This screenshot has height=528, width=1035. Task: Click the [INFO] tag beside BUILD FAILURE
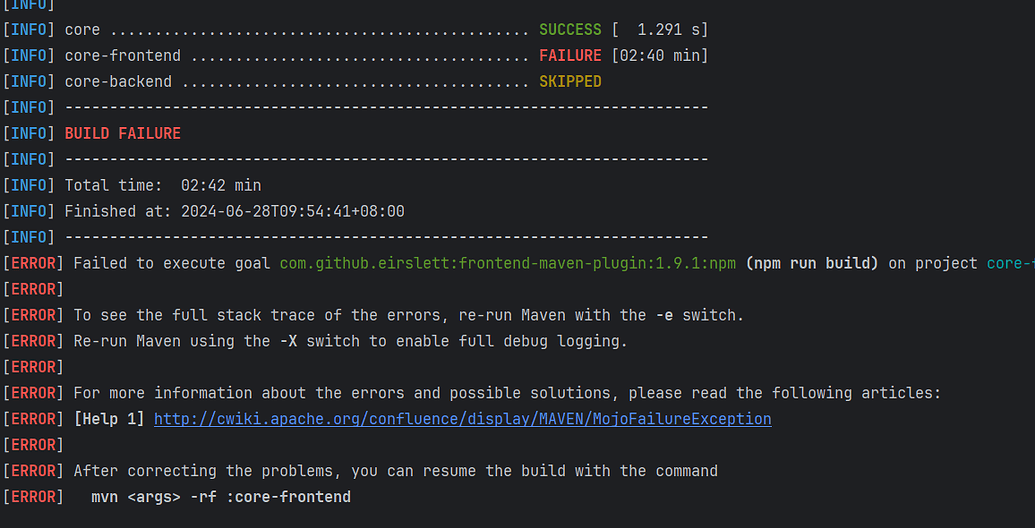point(29,133)
